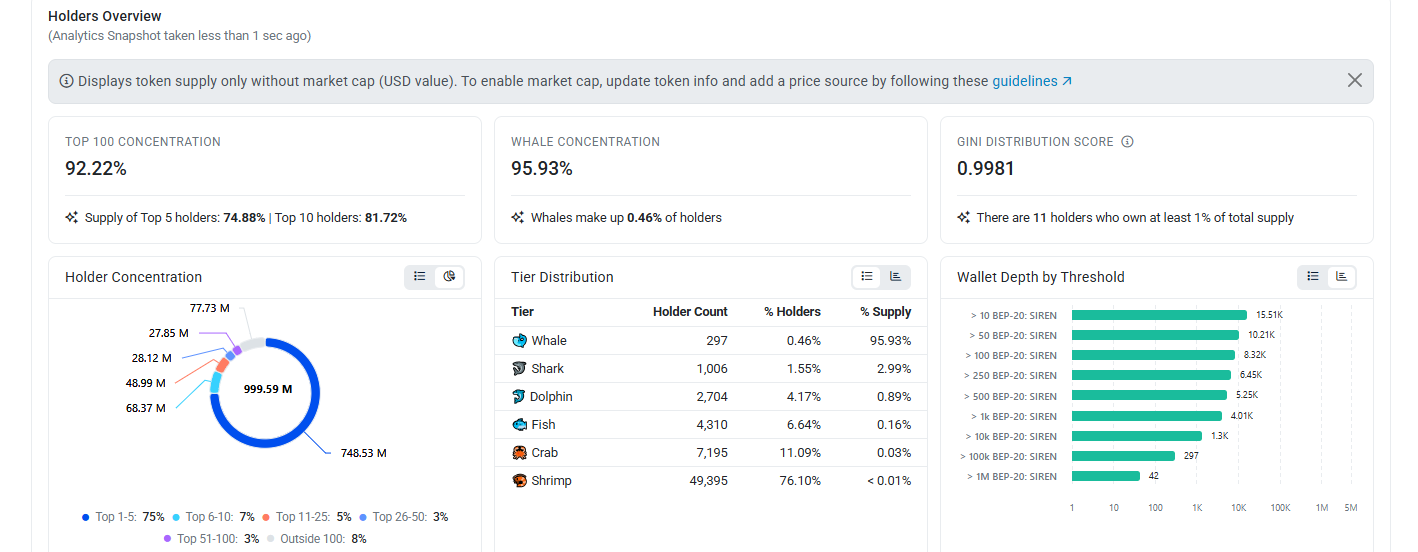
Task: Switch Wallet Depth to list view
Action: coord(1313,277)
